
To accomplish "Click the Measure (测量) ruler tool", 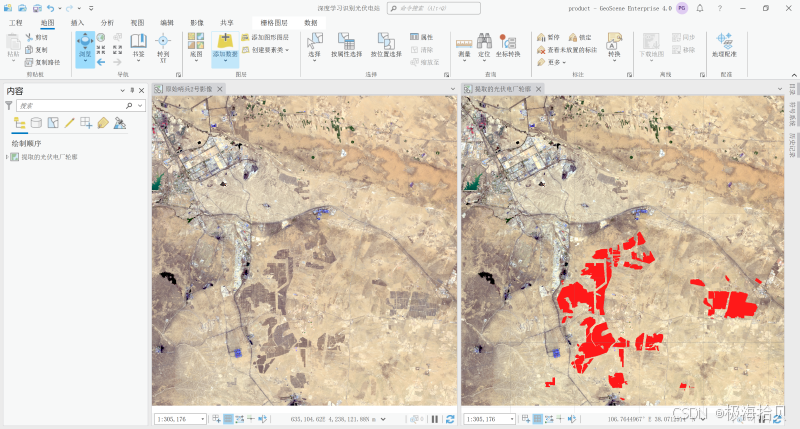I will (464, 46).
